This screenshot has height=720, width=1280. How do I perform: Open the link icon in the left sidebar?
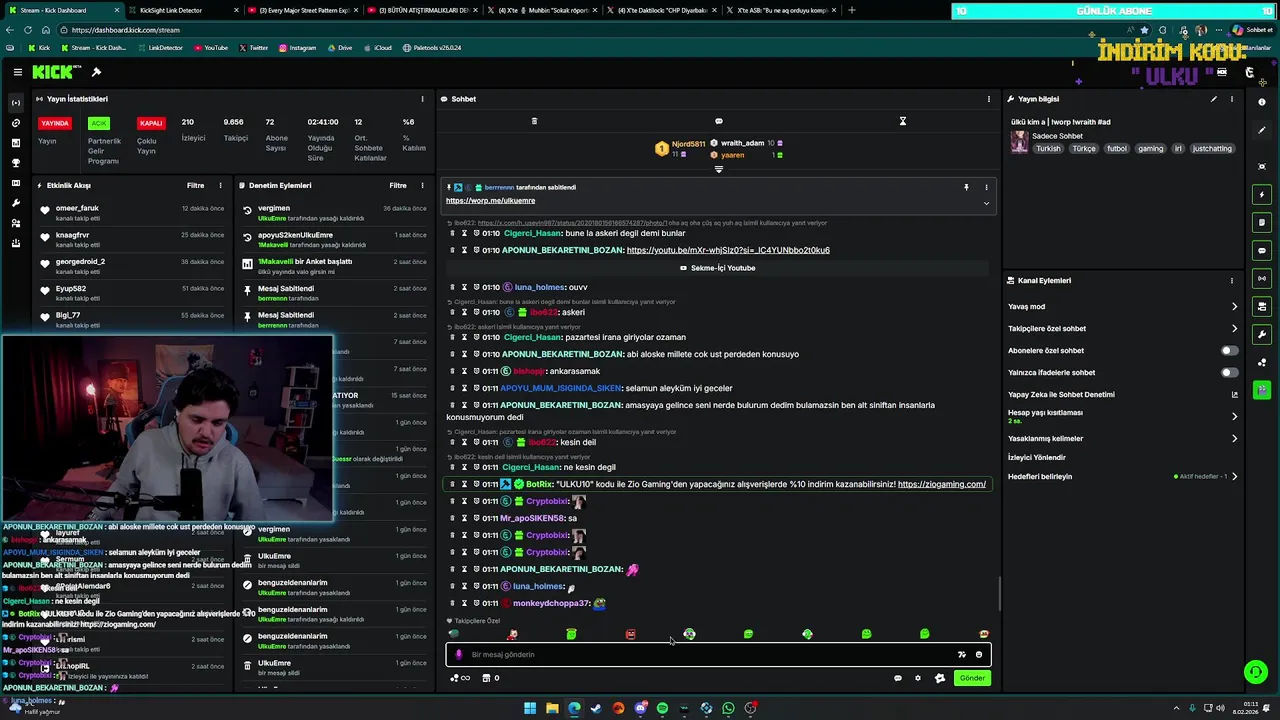coord(15,123)
